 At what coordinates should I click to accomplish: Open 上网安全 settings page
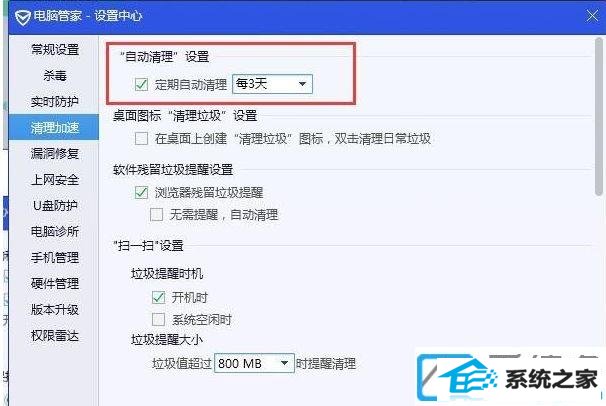(x=54, y=179)
